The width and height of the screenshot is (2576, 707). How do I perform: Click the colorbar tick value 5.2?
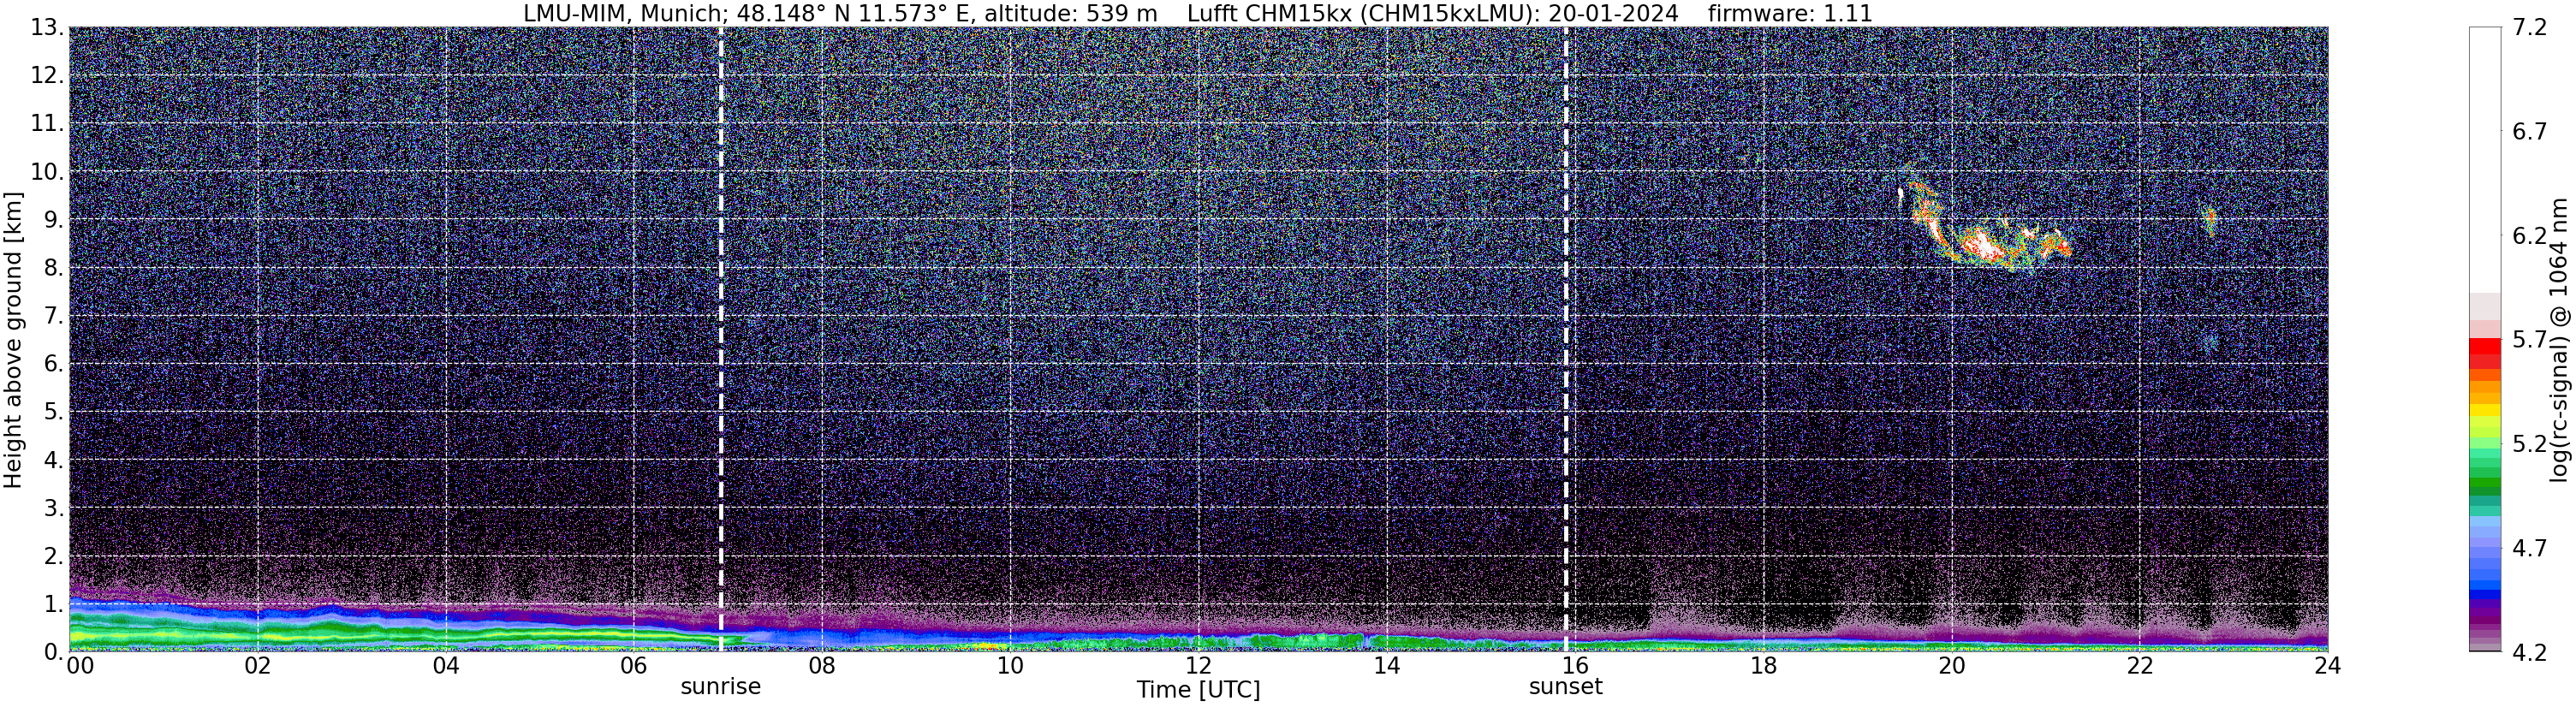2529,443
